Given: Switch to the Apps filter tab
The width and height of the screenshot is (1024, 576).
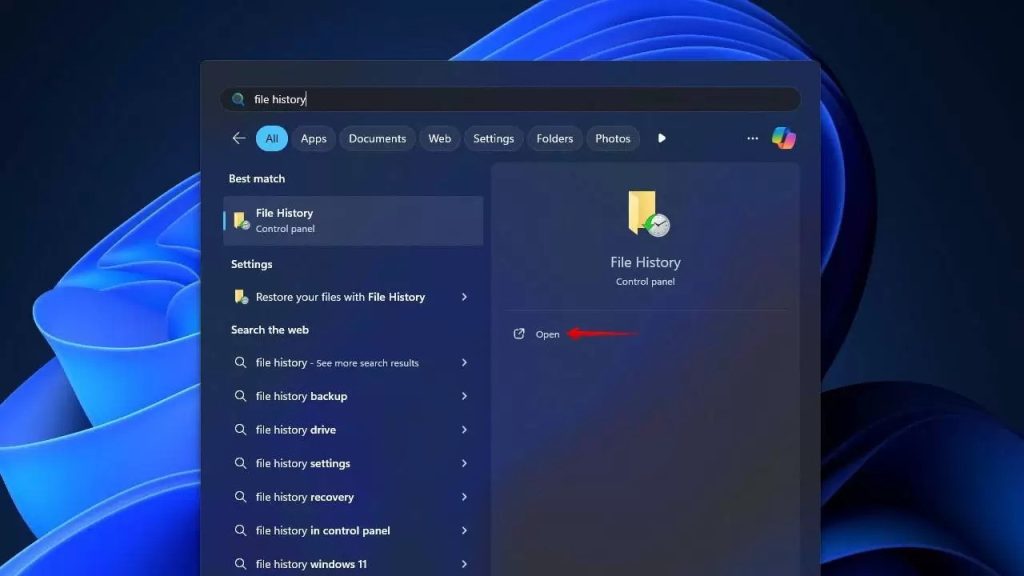Looking at the screenshot, I should (x=313, y=138).
